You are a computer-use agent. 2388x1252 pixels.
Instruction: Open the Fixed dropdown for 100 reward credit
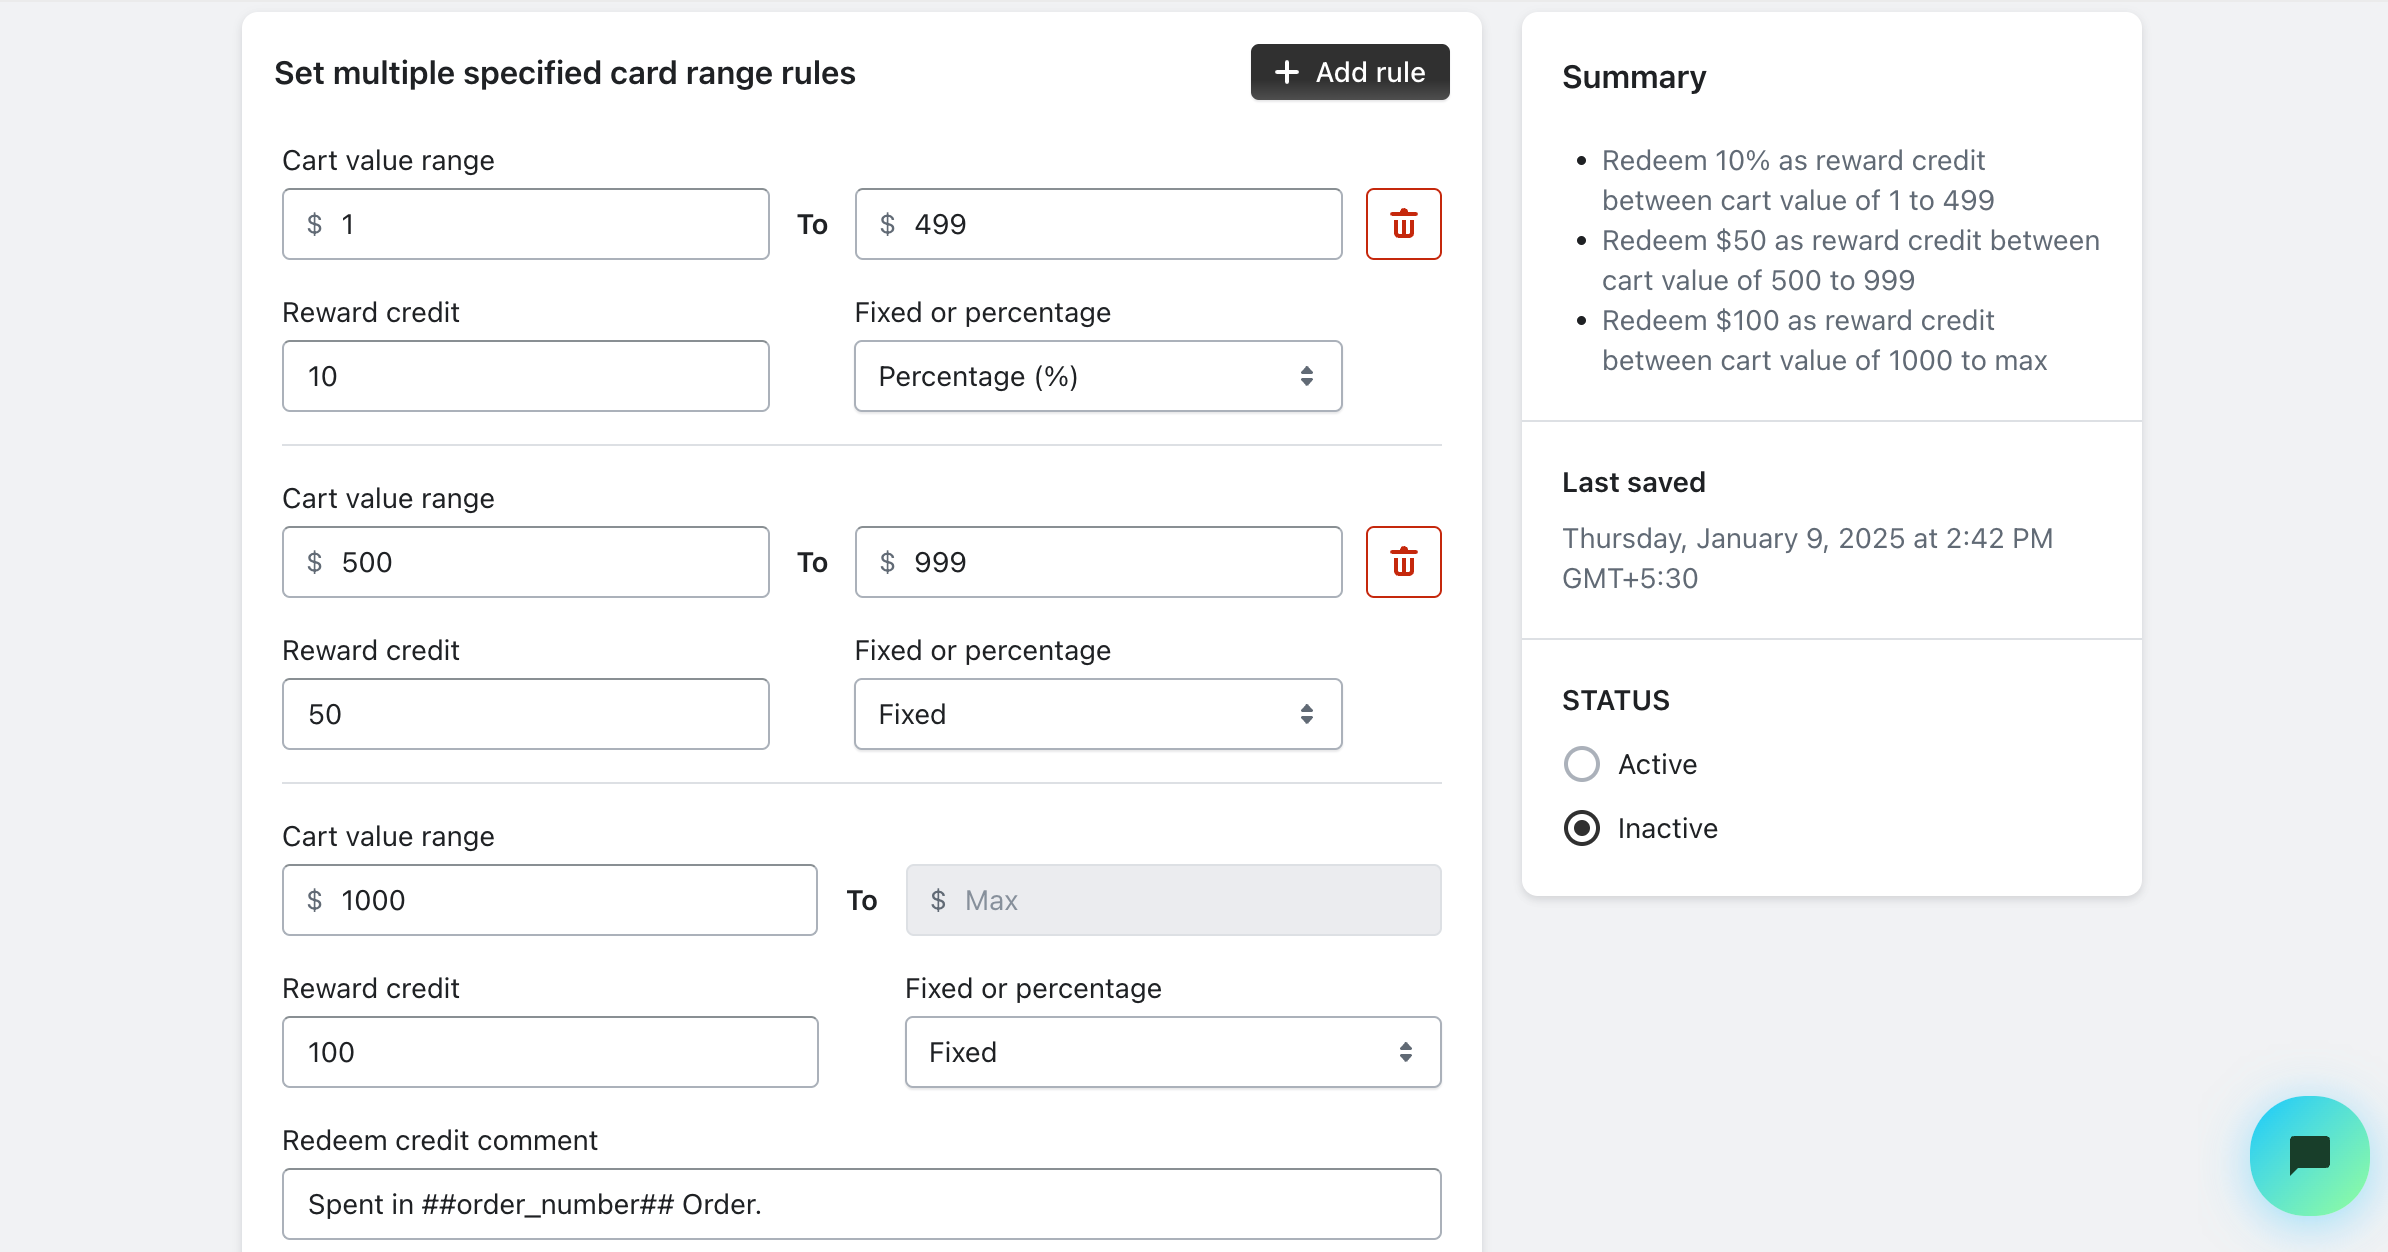pyautogui.click(x=1172, y=1052)
